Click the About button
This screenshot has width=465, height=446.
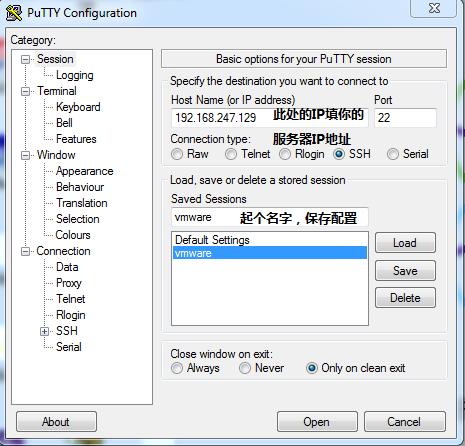point(56,422)
